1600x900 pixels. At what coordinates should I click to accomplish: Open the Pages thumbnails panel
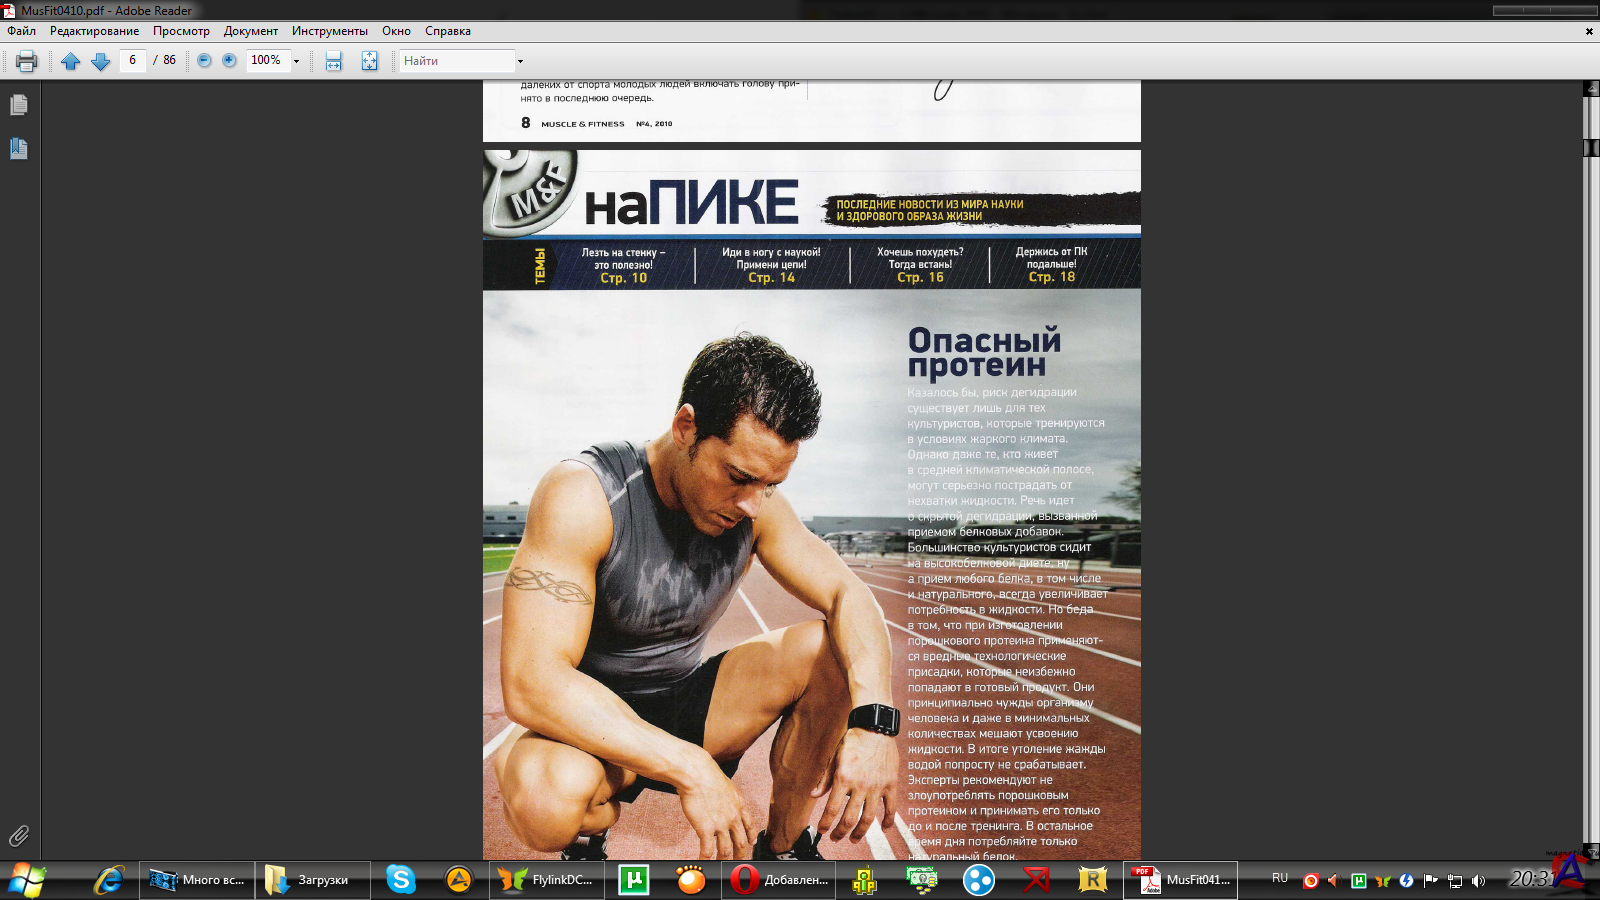click(18, 105)
